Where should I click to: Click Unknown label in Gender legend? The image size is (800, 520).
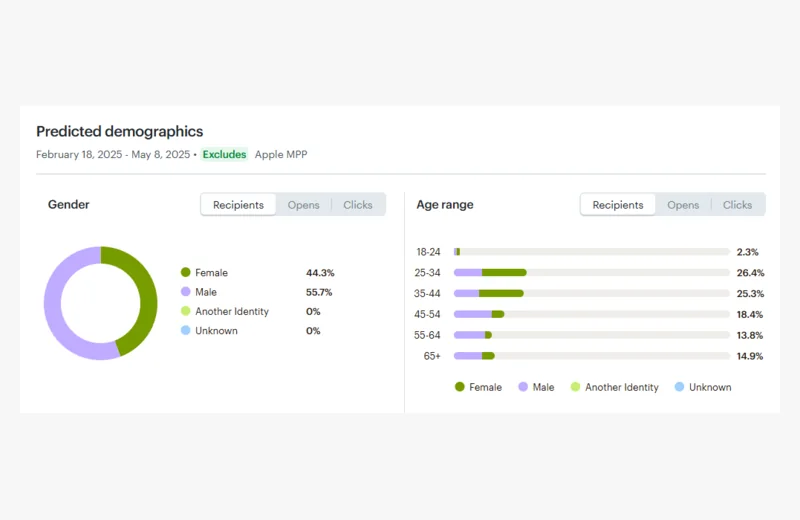coord(216,331)
